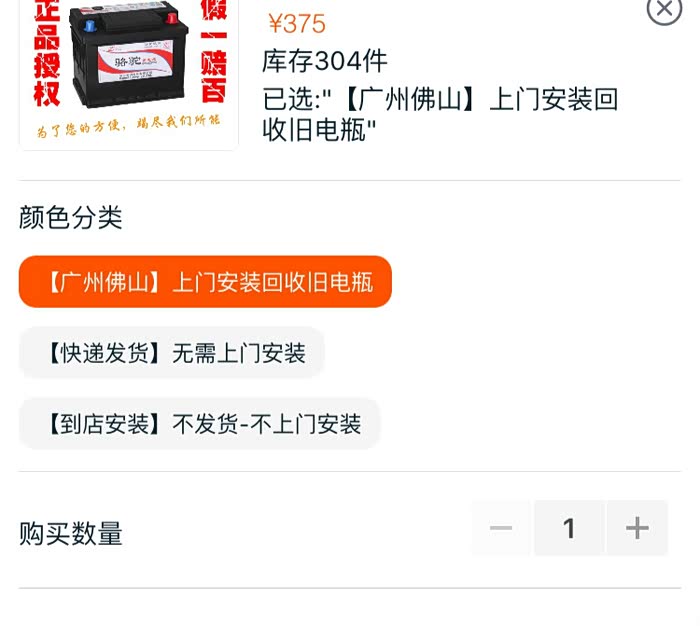This screenshot has height=626, width=700.
Task: Tap the plus quantity icon
Action: pyautogui.click(x=637, y=528)
